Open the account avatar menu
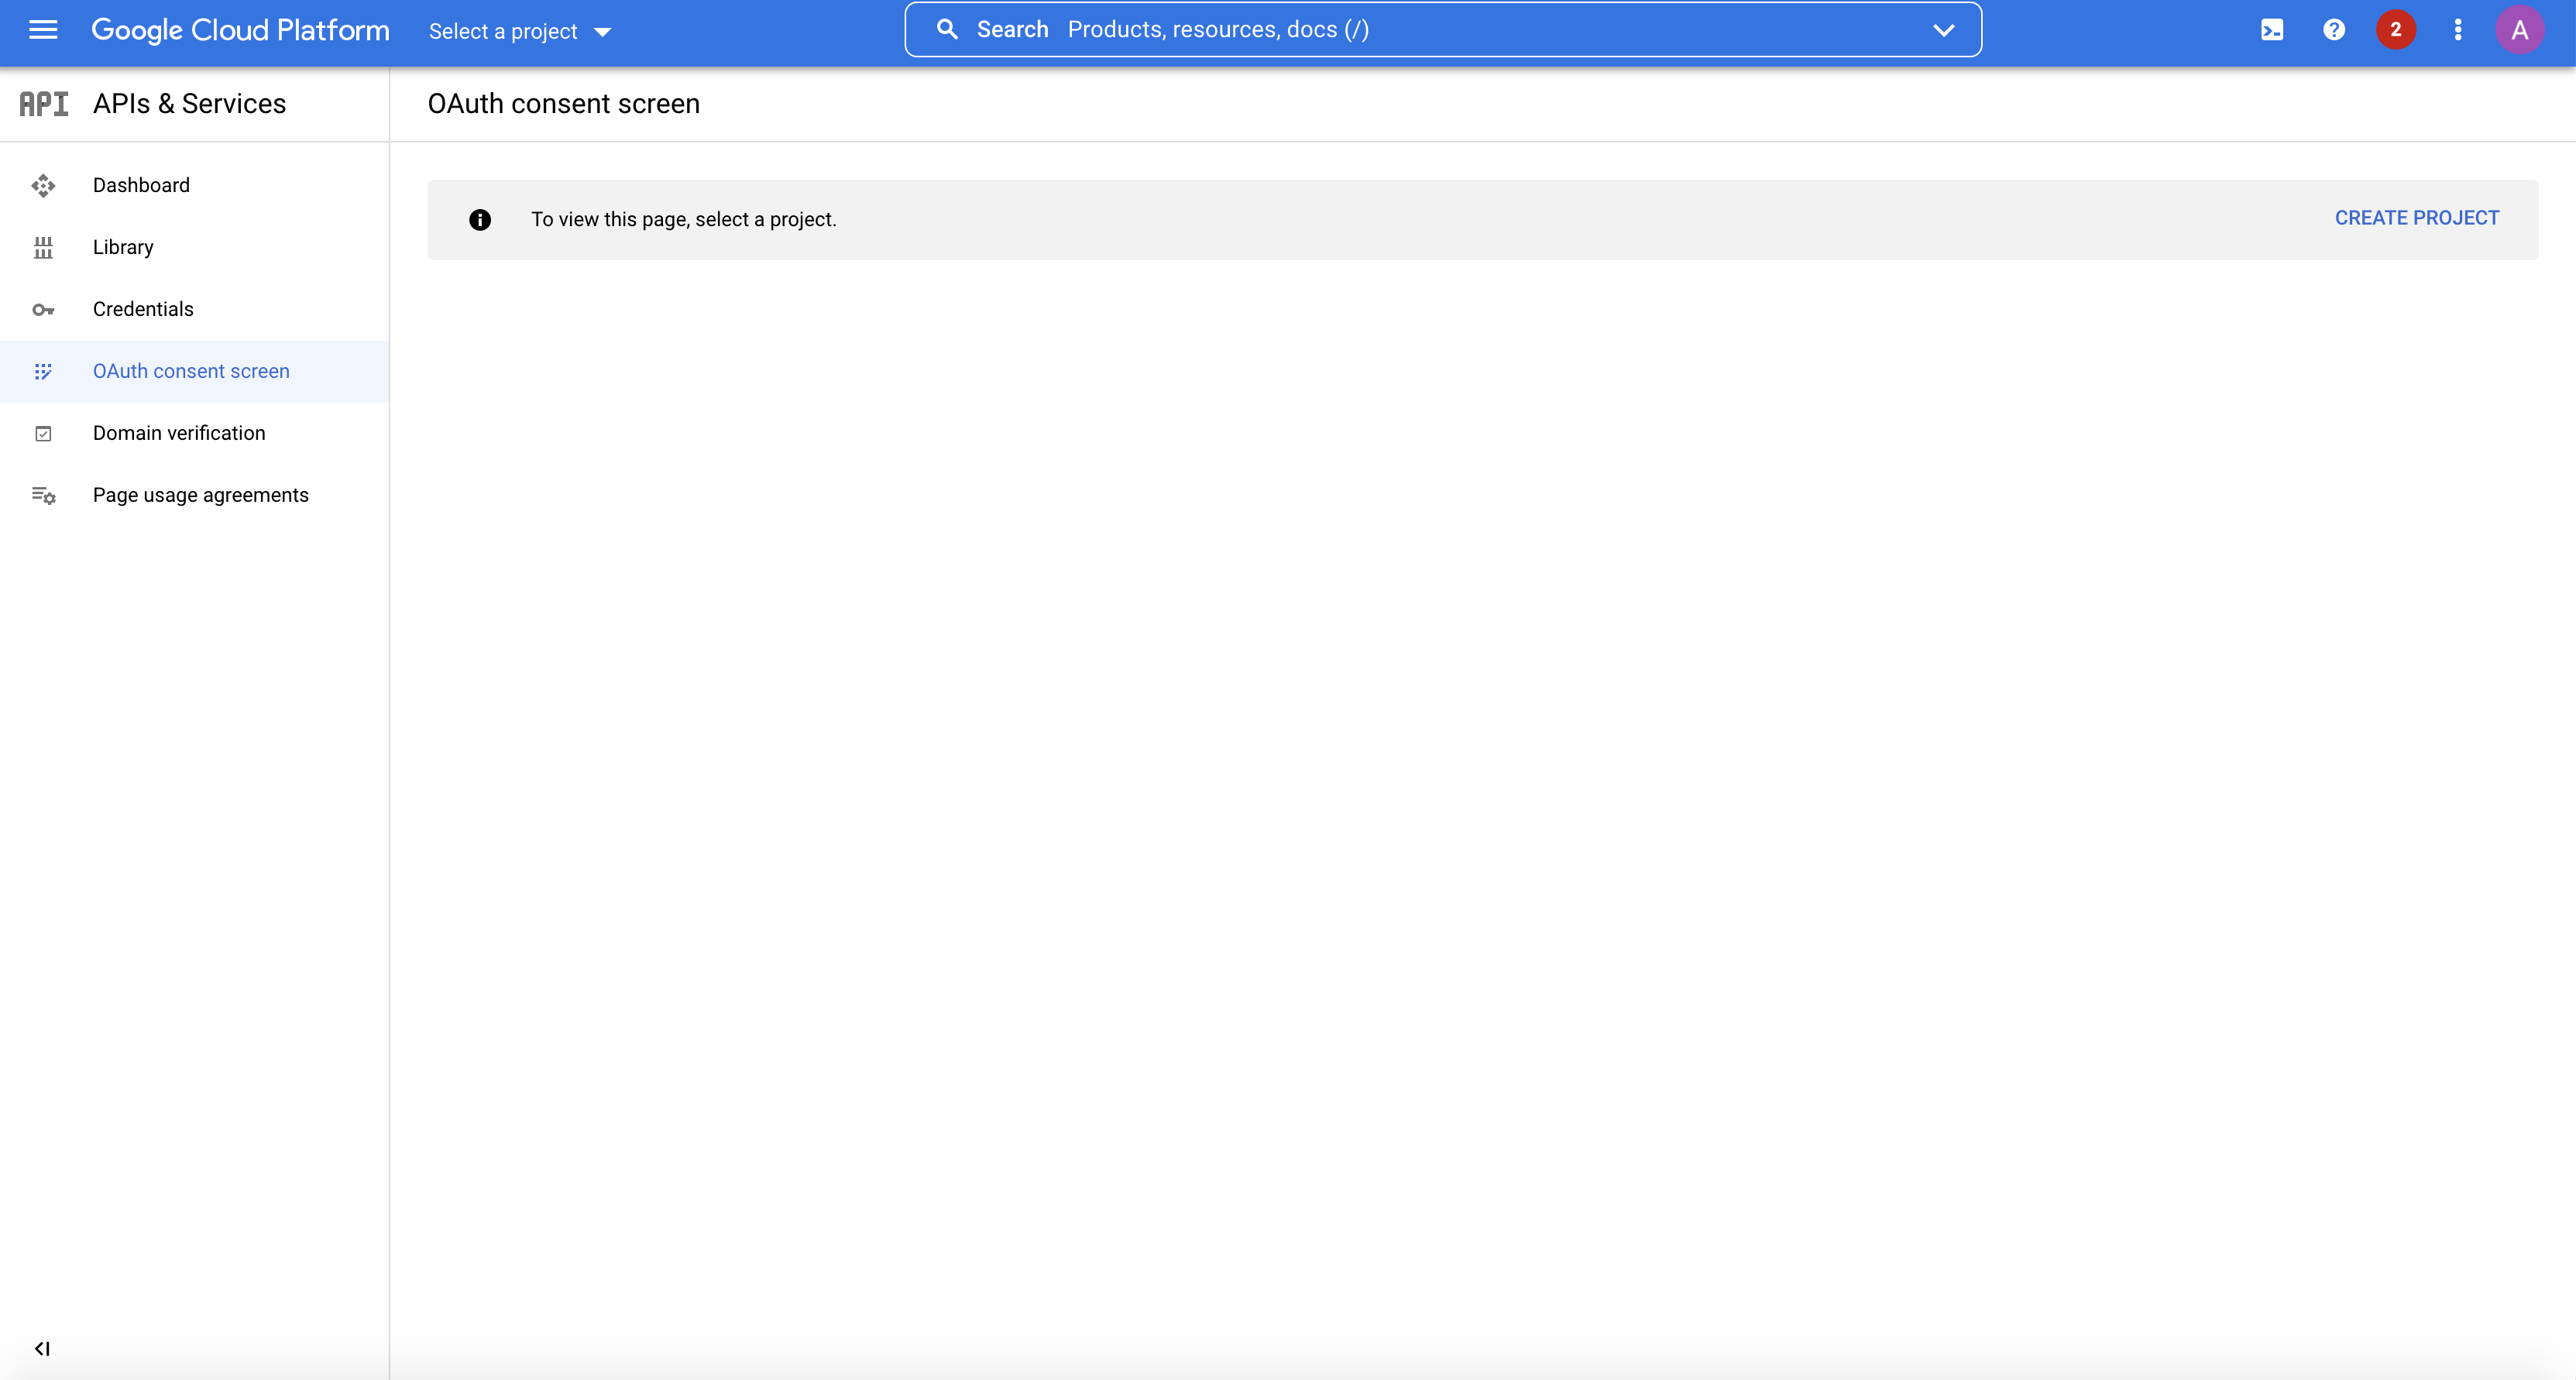 point(2520,29)
